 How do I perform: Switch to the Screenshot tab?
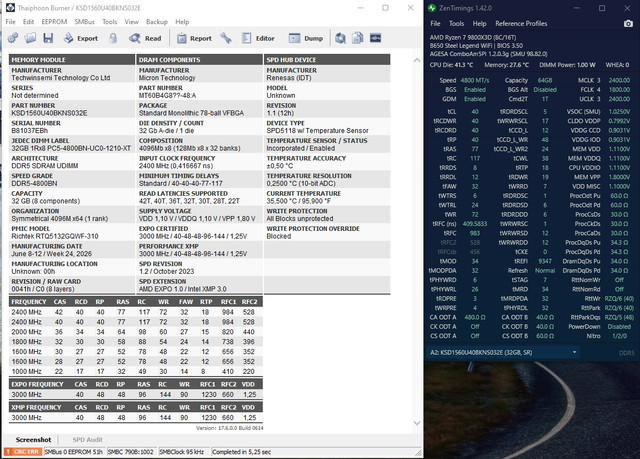tap(33, 439)
